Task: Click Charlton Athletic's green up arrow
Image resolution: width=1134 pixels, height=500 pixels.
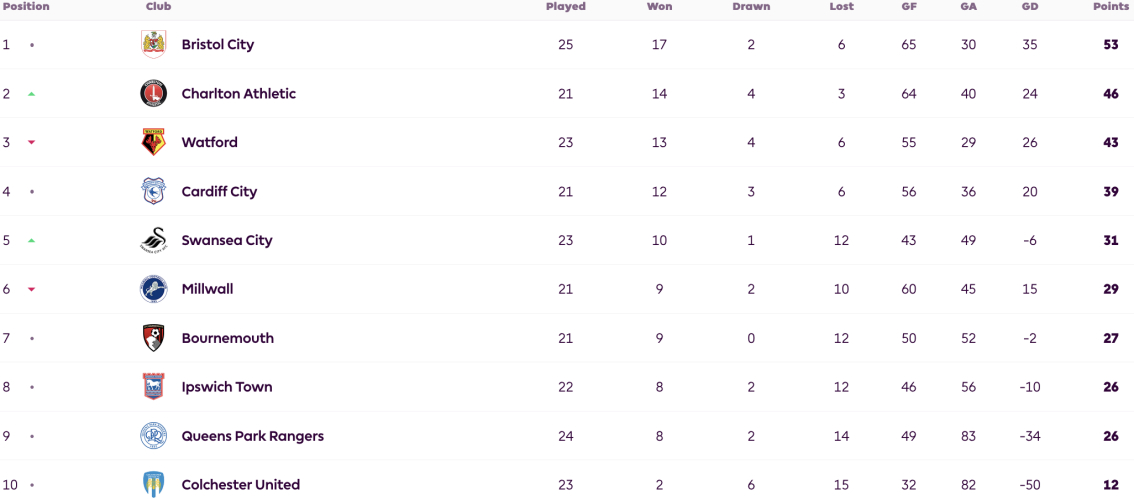Action: click(x=31, y=94)
